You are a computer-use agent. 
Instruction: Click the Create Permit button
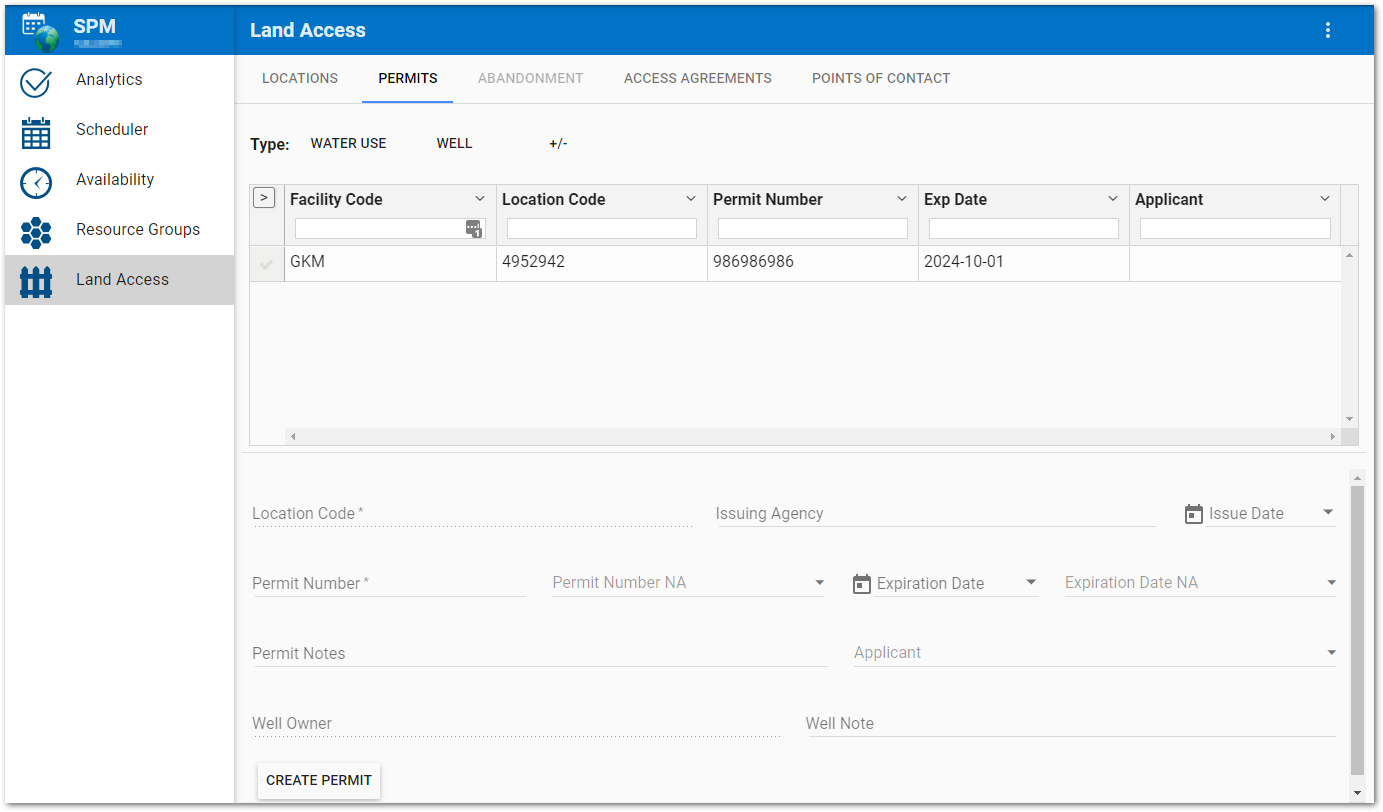click(319, 780)
